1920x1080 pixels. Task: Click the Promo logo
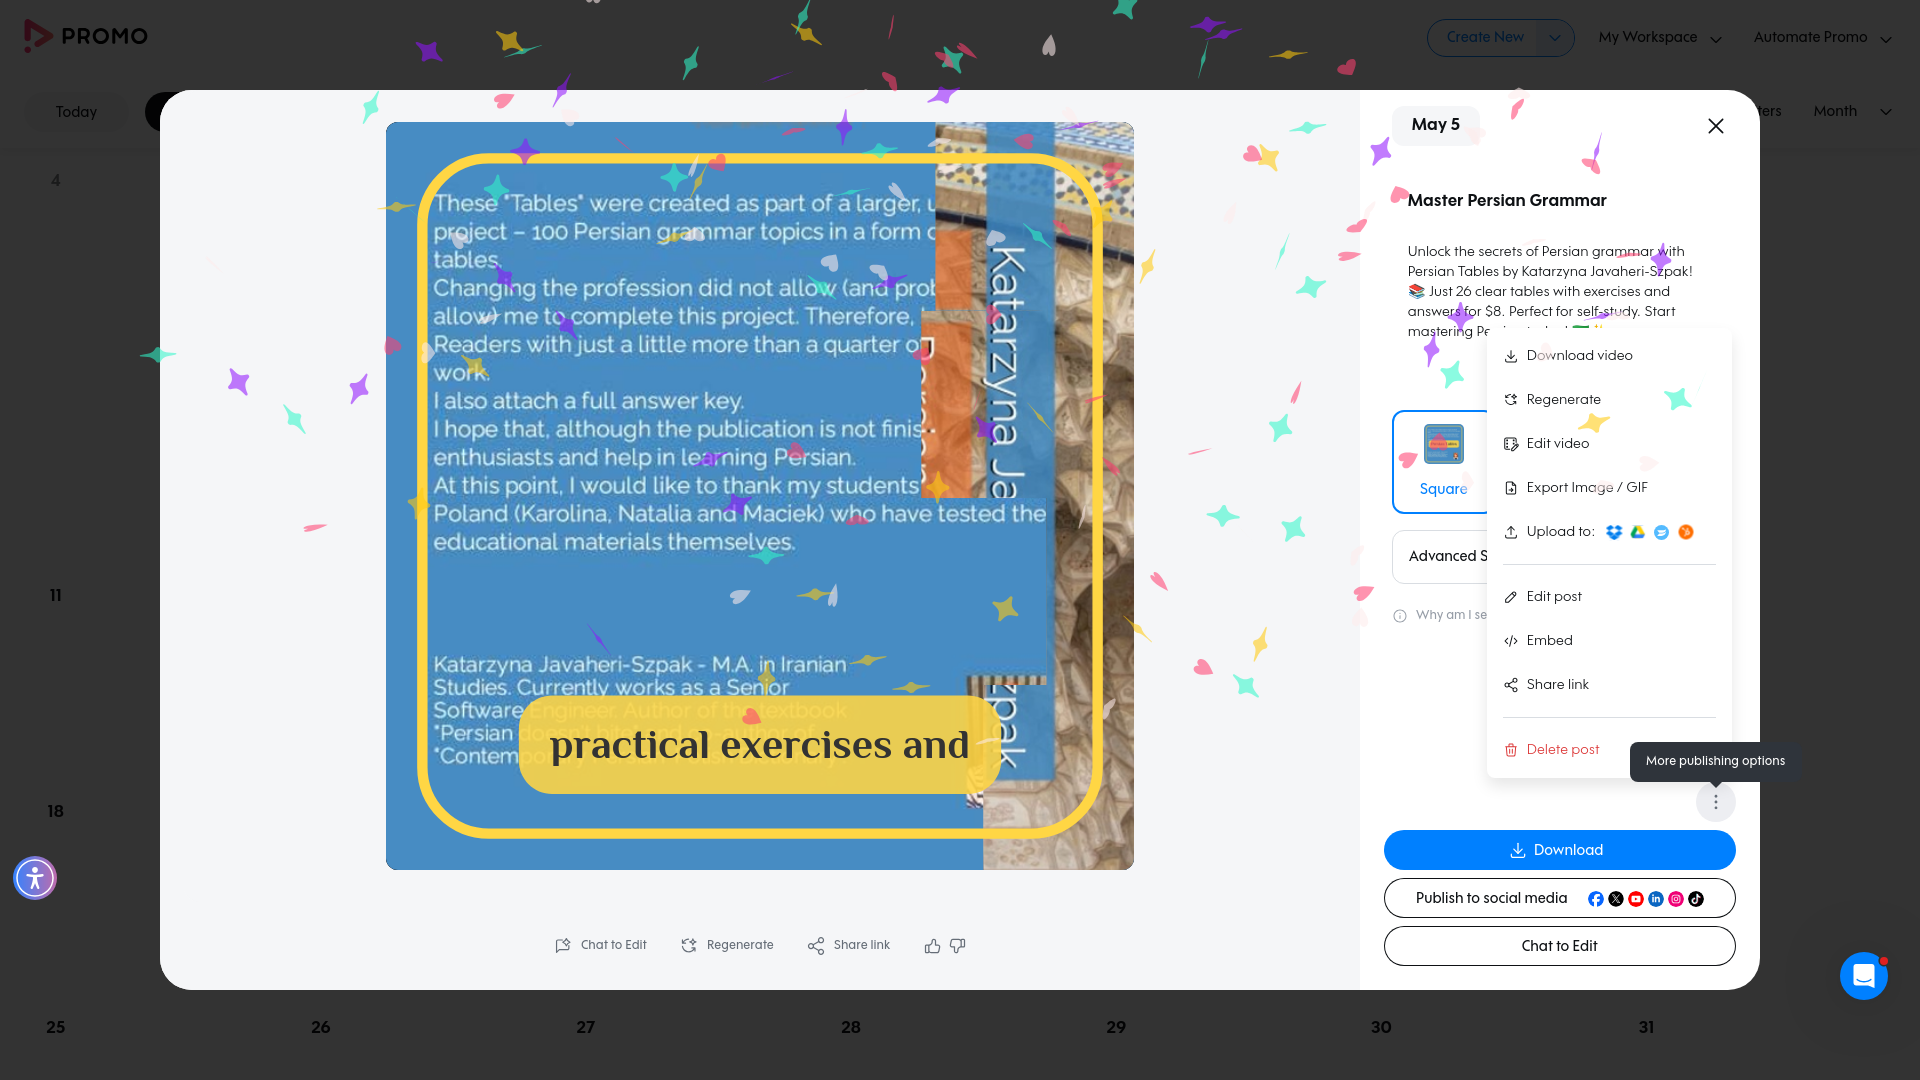pos(86,36)
